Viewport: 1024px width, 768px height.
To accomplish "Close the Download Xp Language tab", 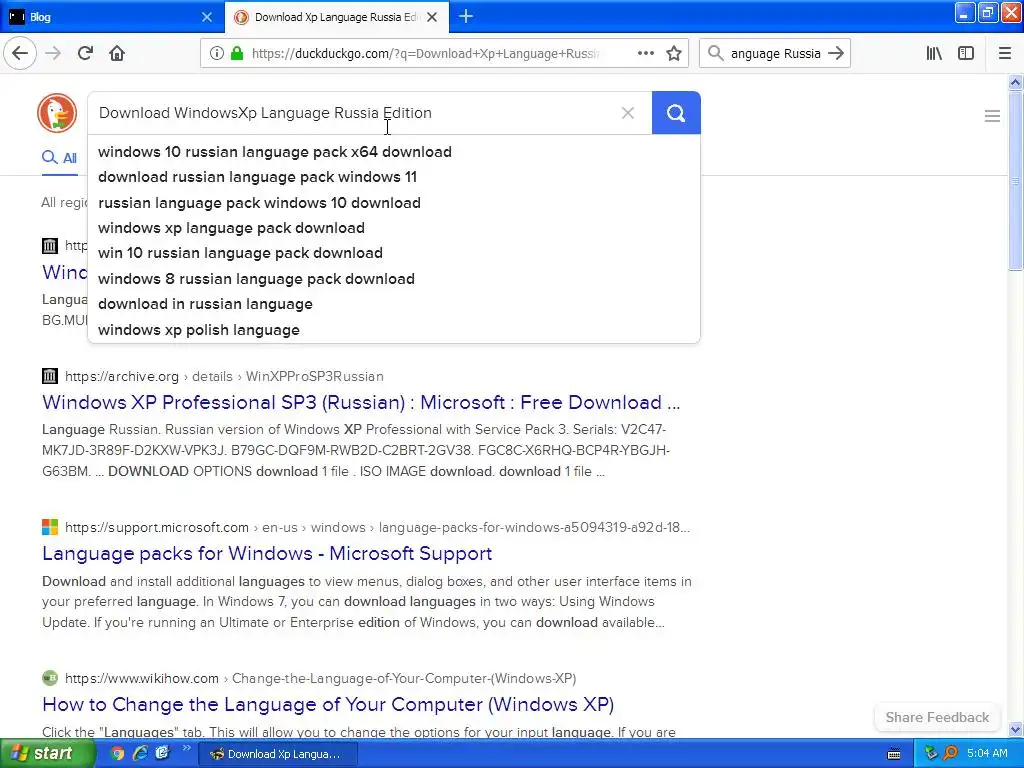I will point(432,17).
